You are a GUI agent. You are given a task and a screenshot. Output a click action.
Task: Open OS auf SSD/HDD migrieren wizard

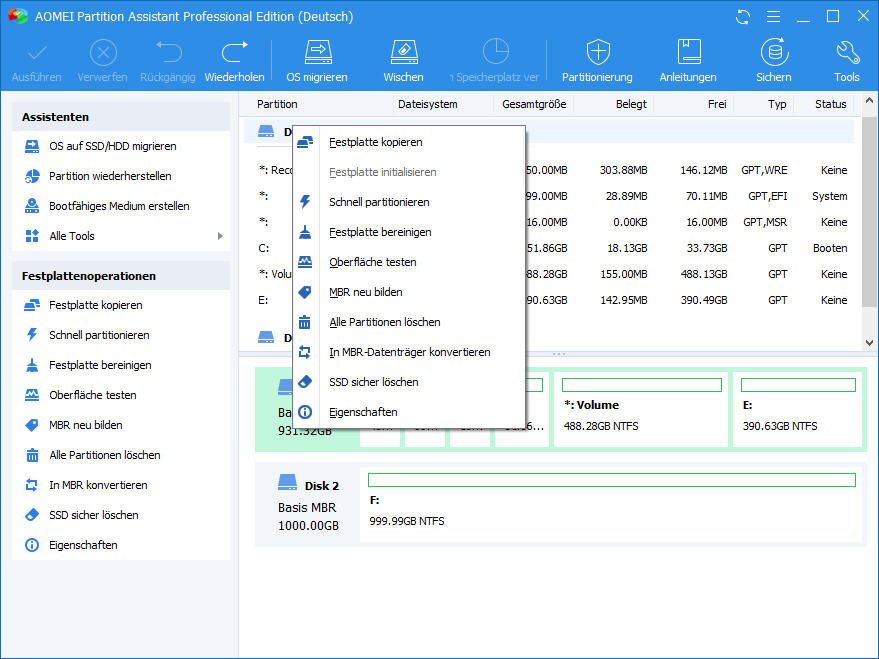112,146
